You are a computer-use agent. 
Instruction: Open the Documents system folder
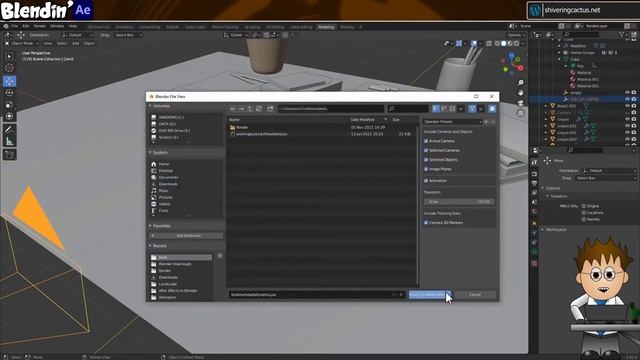(x=168, y=178)
